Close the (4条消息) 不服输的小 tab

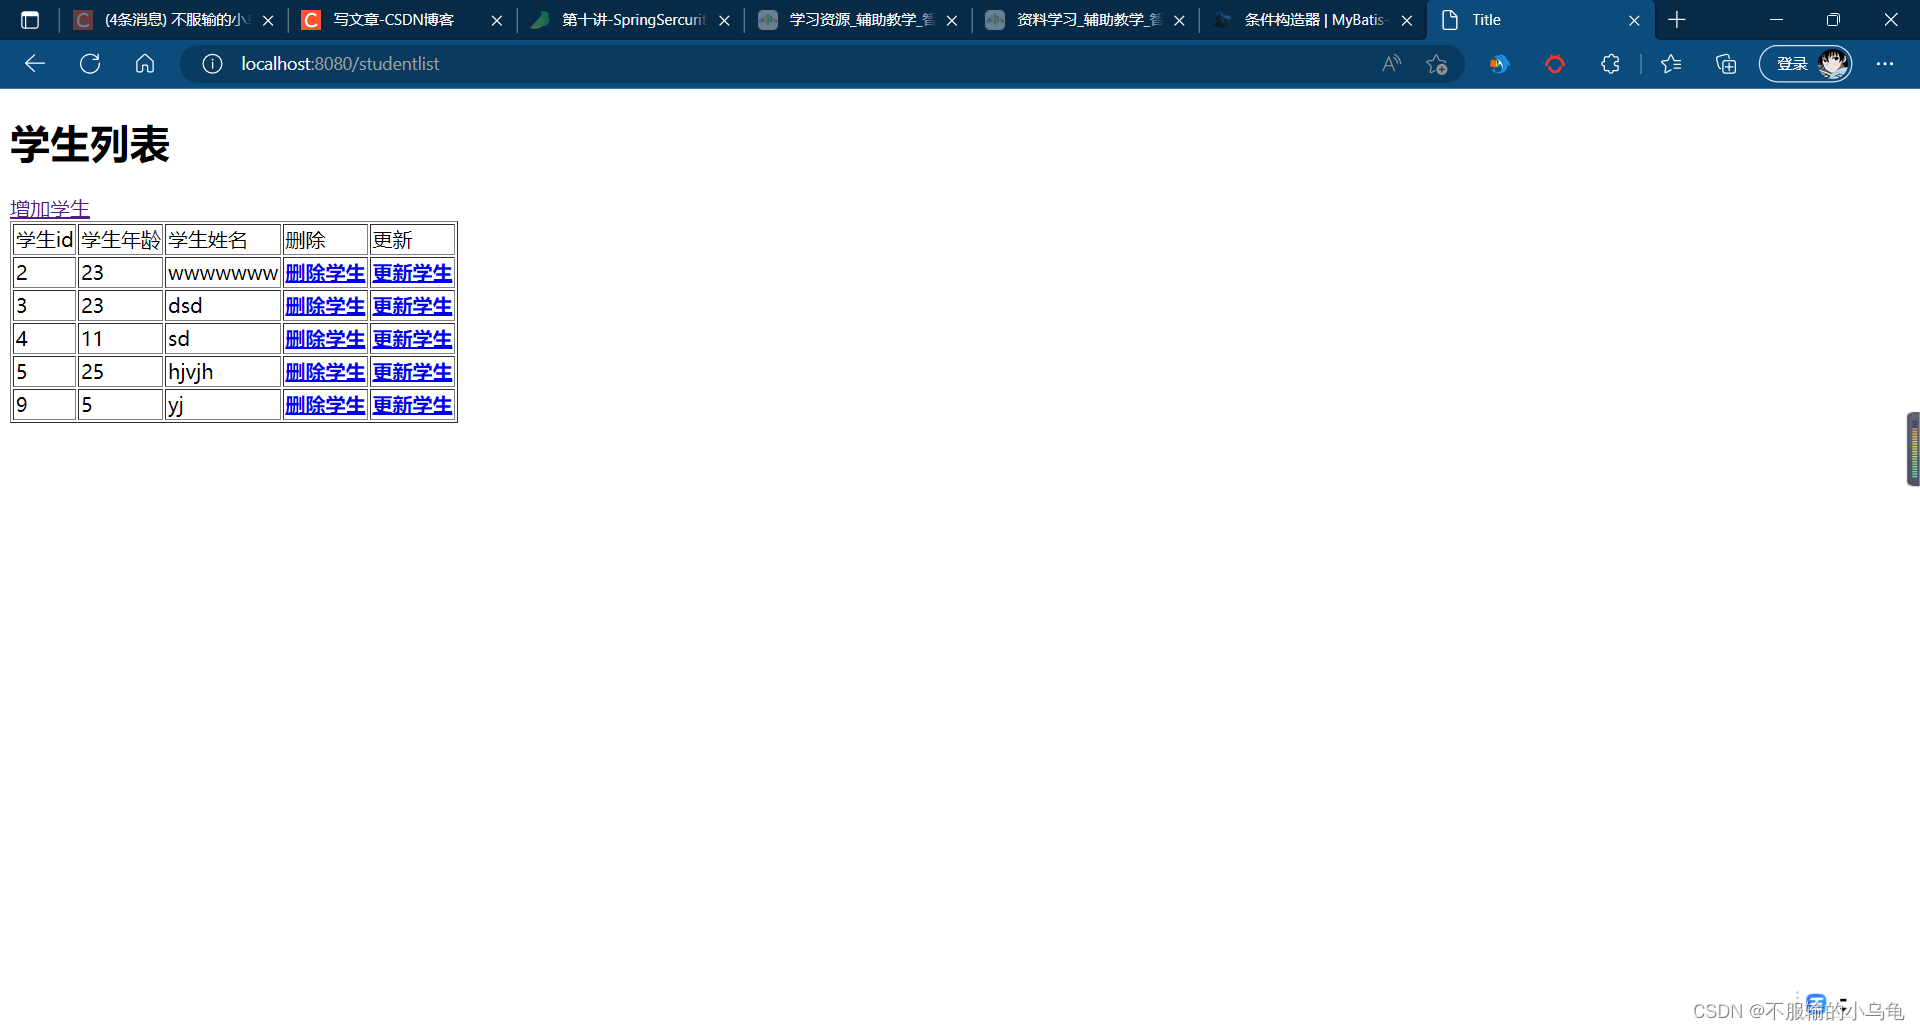click(x=268, y=20)
